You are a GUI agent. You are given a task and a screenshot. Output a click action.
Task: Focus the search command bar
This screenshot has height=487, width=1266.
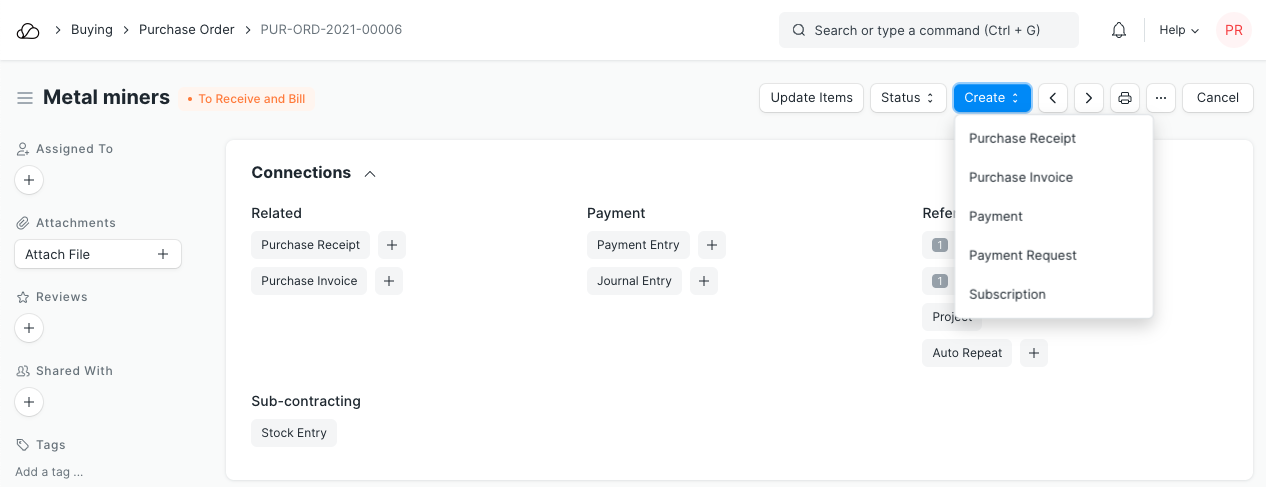coord(928,30)
